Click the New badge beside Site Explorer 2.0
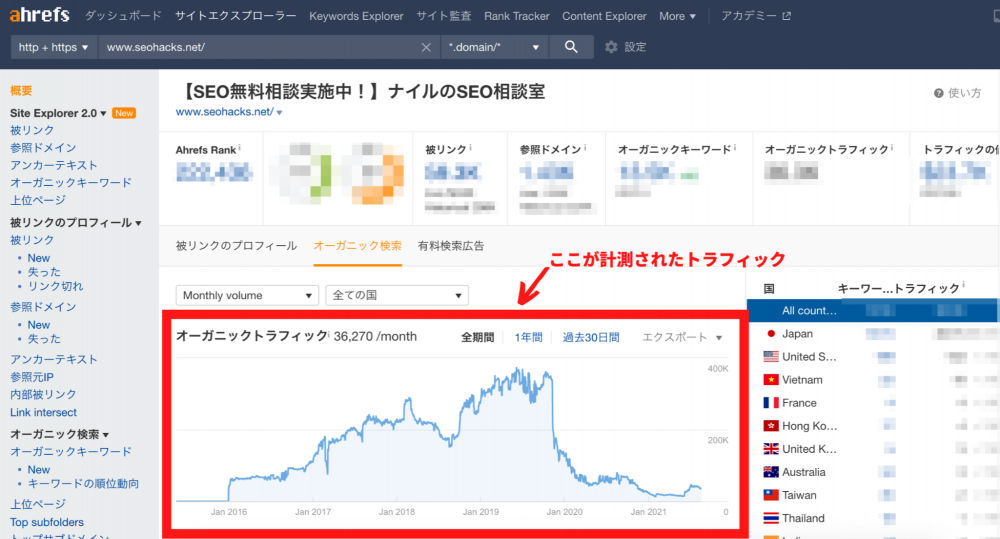This screenshot has height=539, width=1000. click(x=124, y=113)
